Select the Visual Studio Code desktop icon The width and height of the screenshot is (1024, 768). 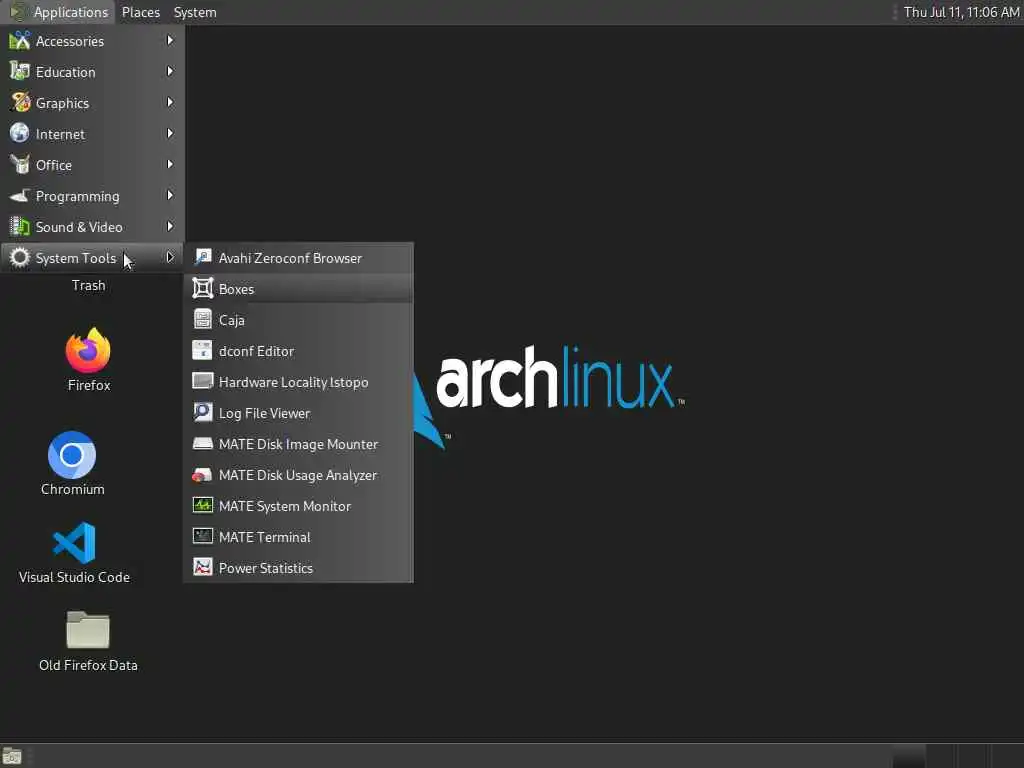74,543
